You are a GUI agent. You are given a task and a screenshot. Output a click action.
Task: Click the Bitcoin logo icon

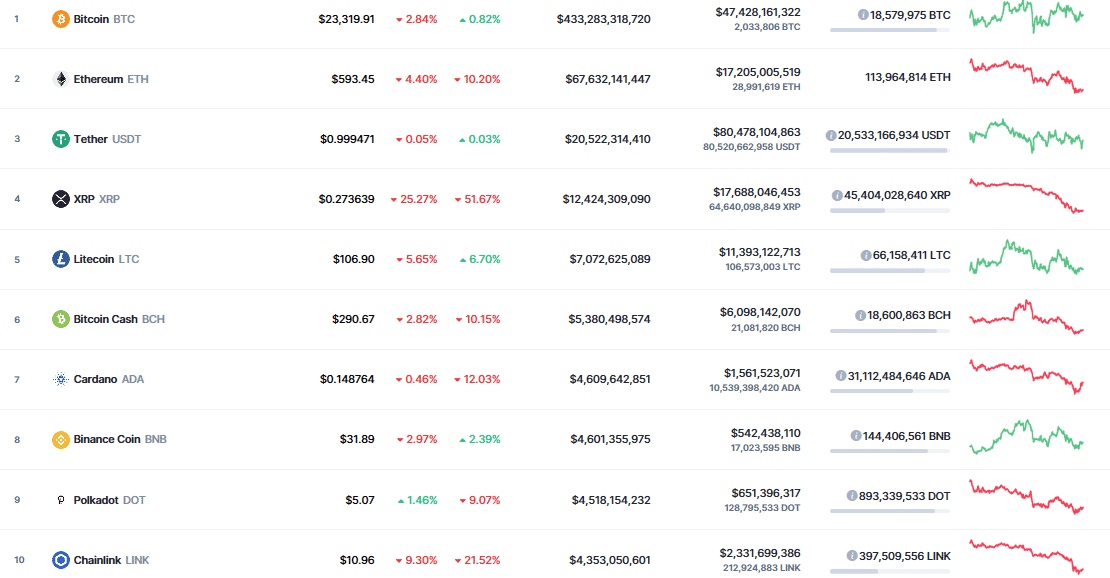click(61, 19)
